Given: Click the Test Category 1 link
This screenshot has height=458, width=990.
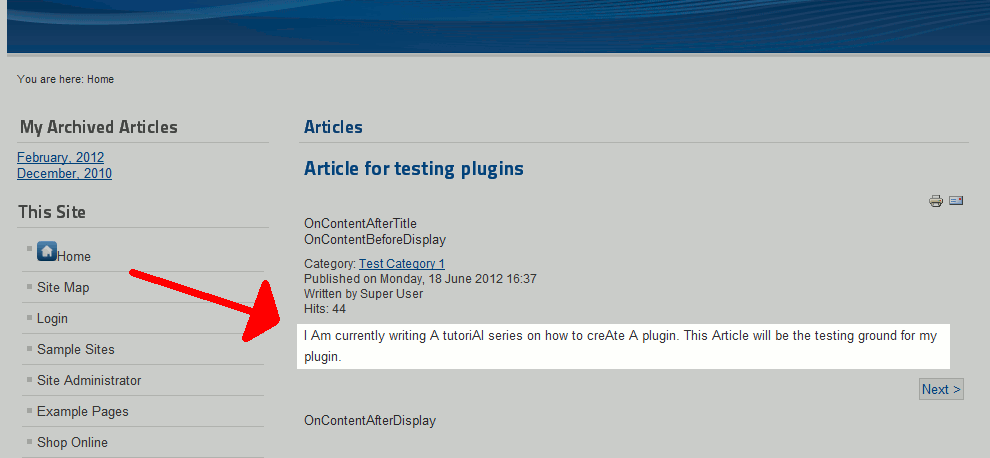Looking at the screenshot, I should click(x=402, y=264).
